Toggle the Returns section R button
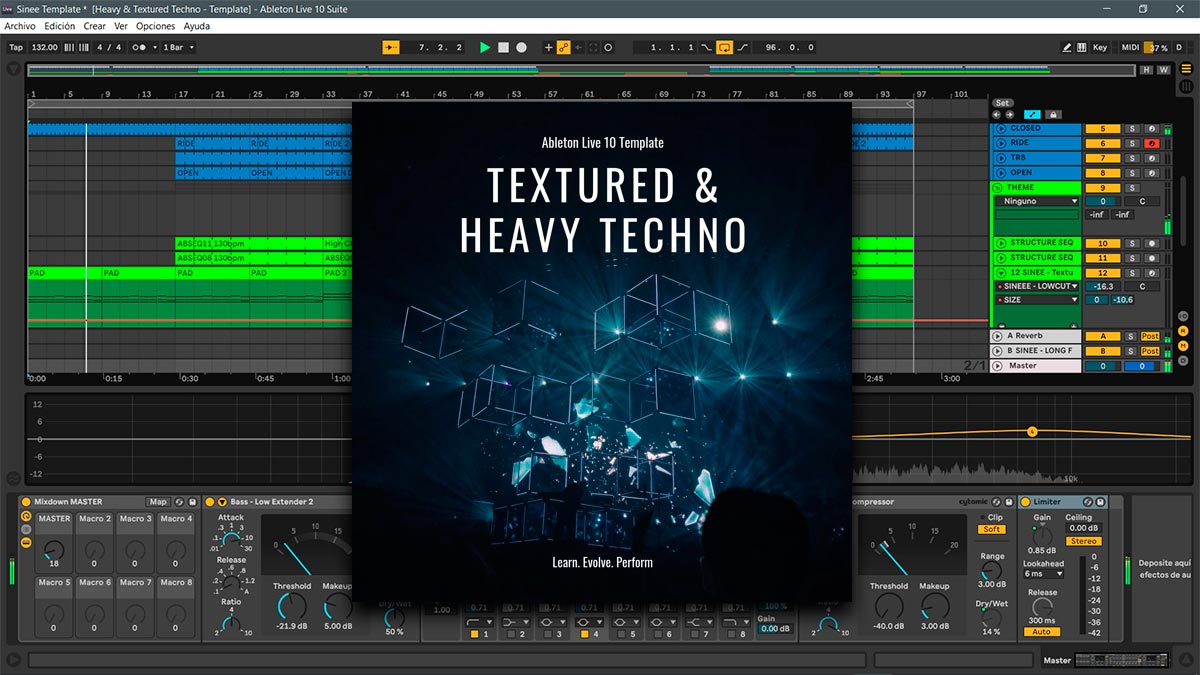The image size is (1200, 675). 1183,331
